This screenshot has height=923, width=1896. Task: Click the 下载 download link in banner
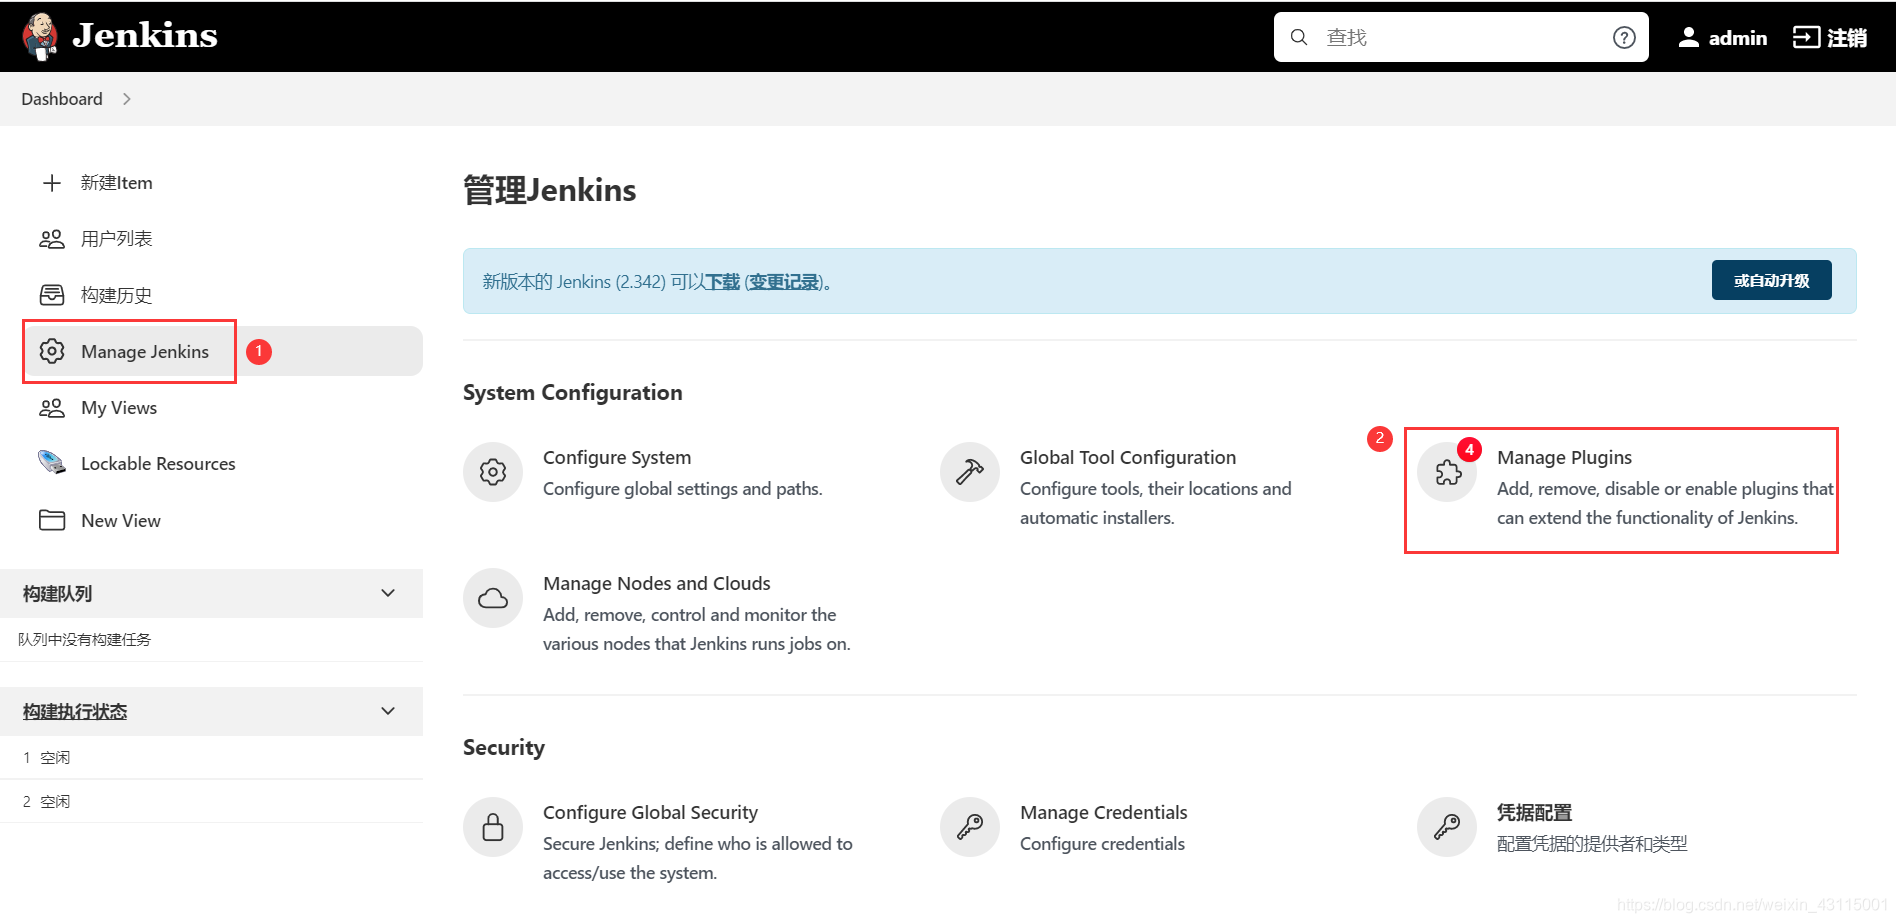(722, 282)
